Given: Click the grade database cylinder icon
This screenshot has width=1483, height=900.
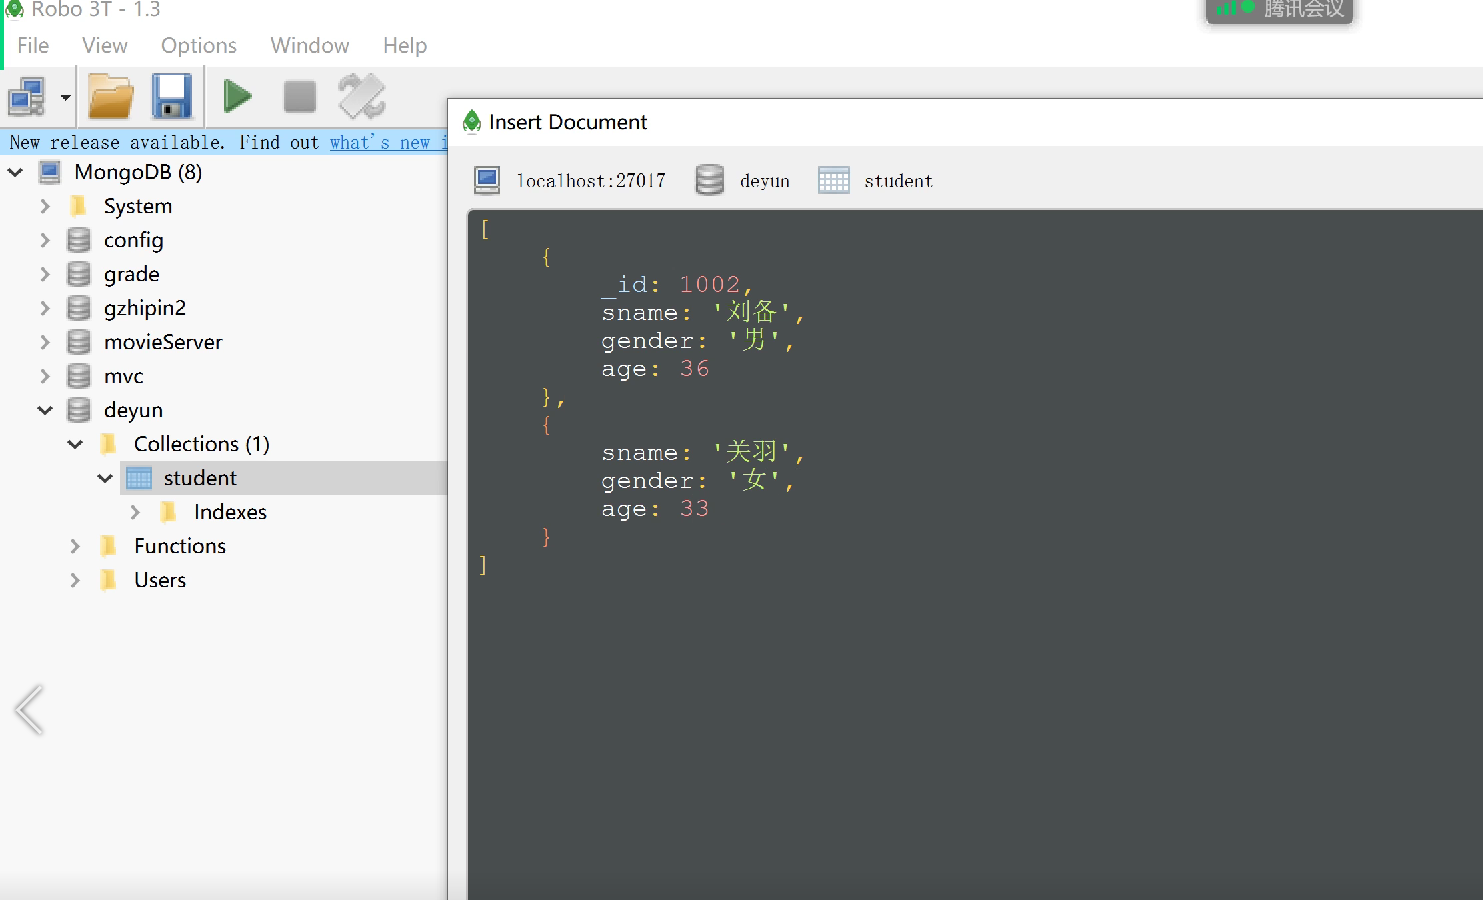Looking at the screenshot, I should (x=79, y=274).
